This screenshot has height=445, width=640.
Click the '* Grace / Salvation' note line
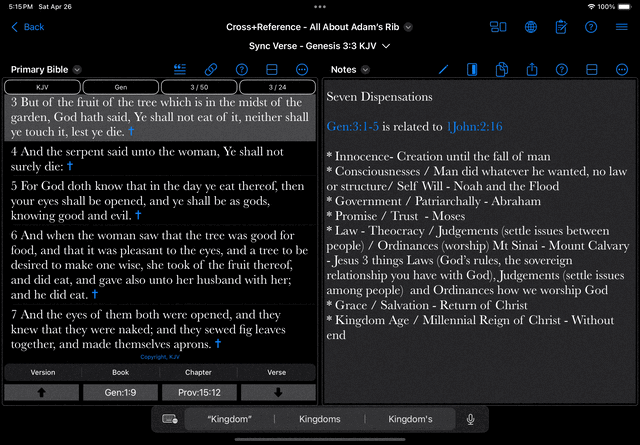(427, 305)
